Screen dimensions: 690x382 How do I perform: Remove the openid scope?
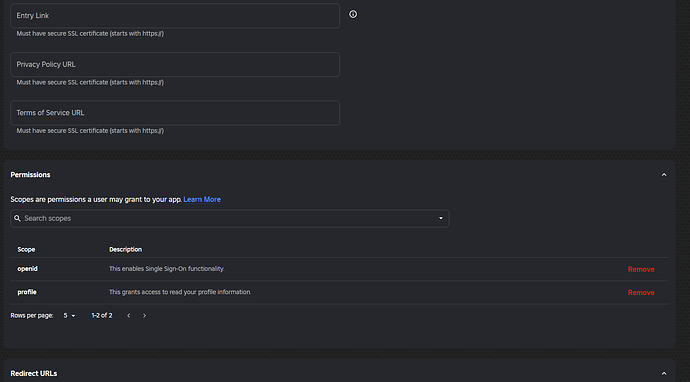(641, 269)
